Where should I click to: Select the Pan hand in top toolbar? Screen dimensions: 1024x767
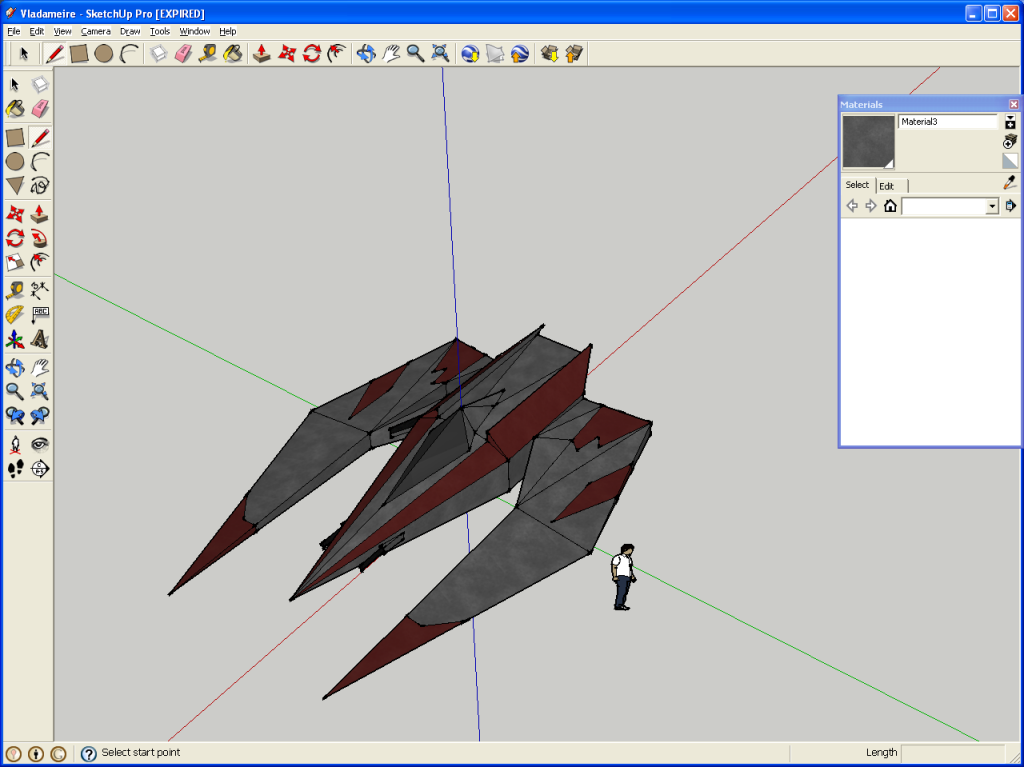click(x=391, y=54)
